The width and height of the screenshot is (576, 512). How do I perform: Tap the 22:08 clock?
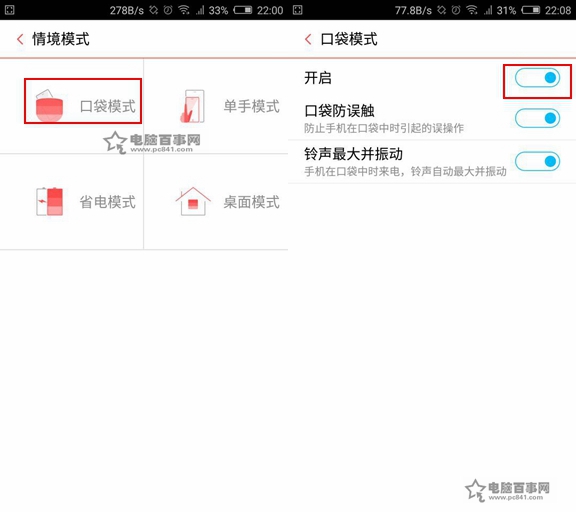pos(558,10)
